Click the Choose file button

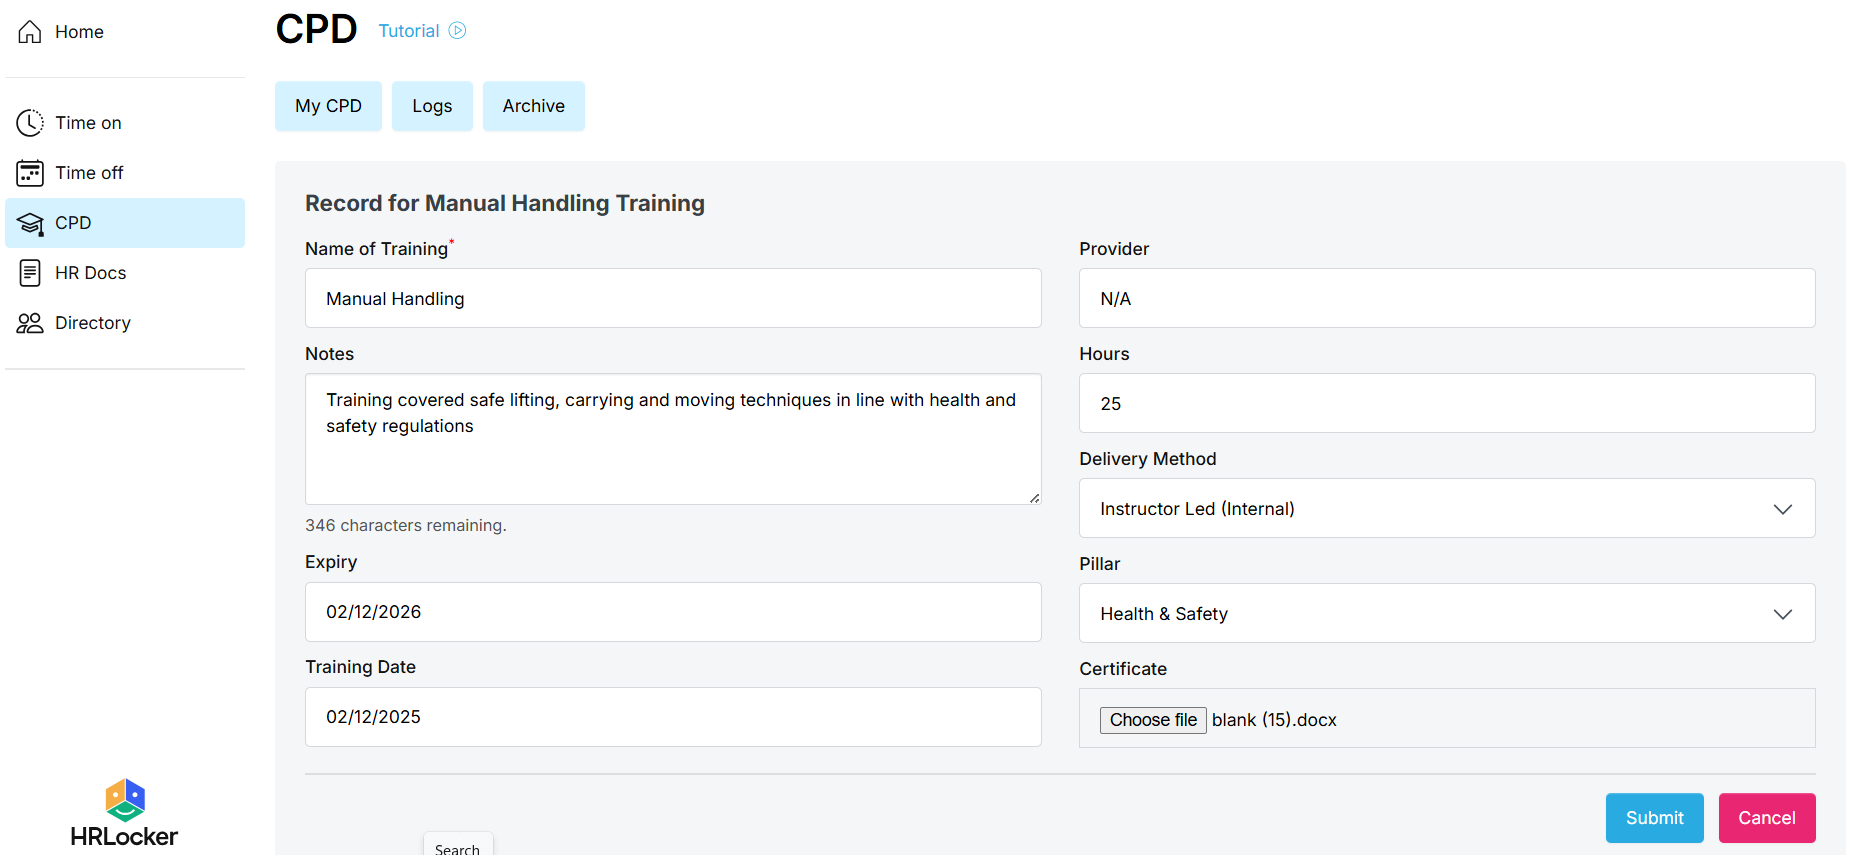pos(1153,720)
